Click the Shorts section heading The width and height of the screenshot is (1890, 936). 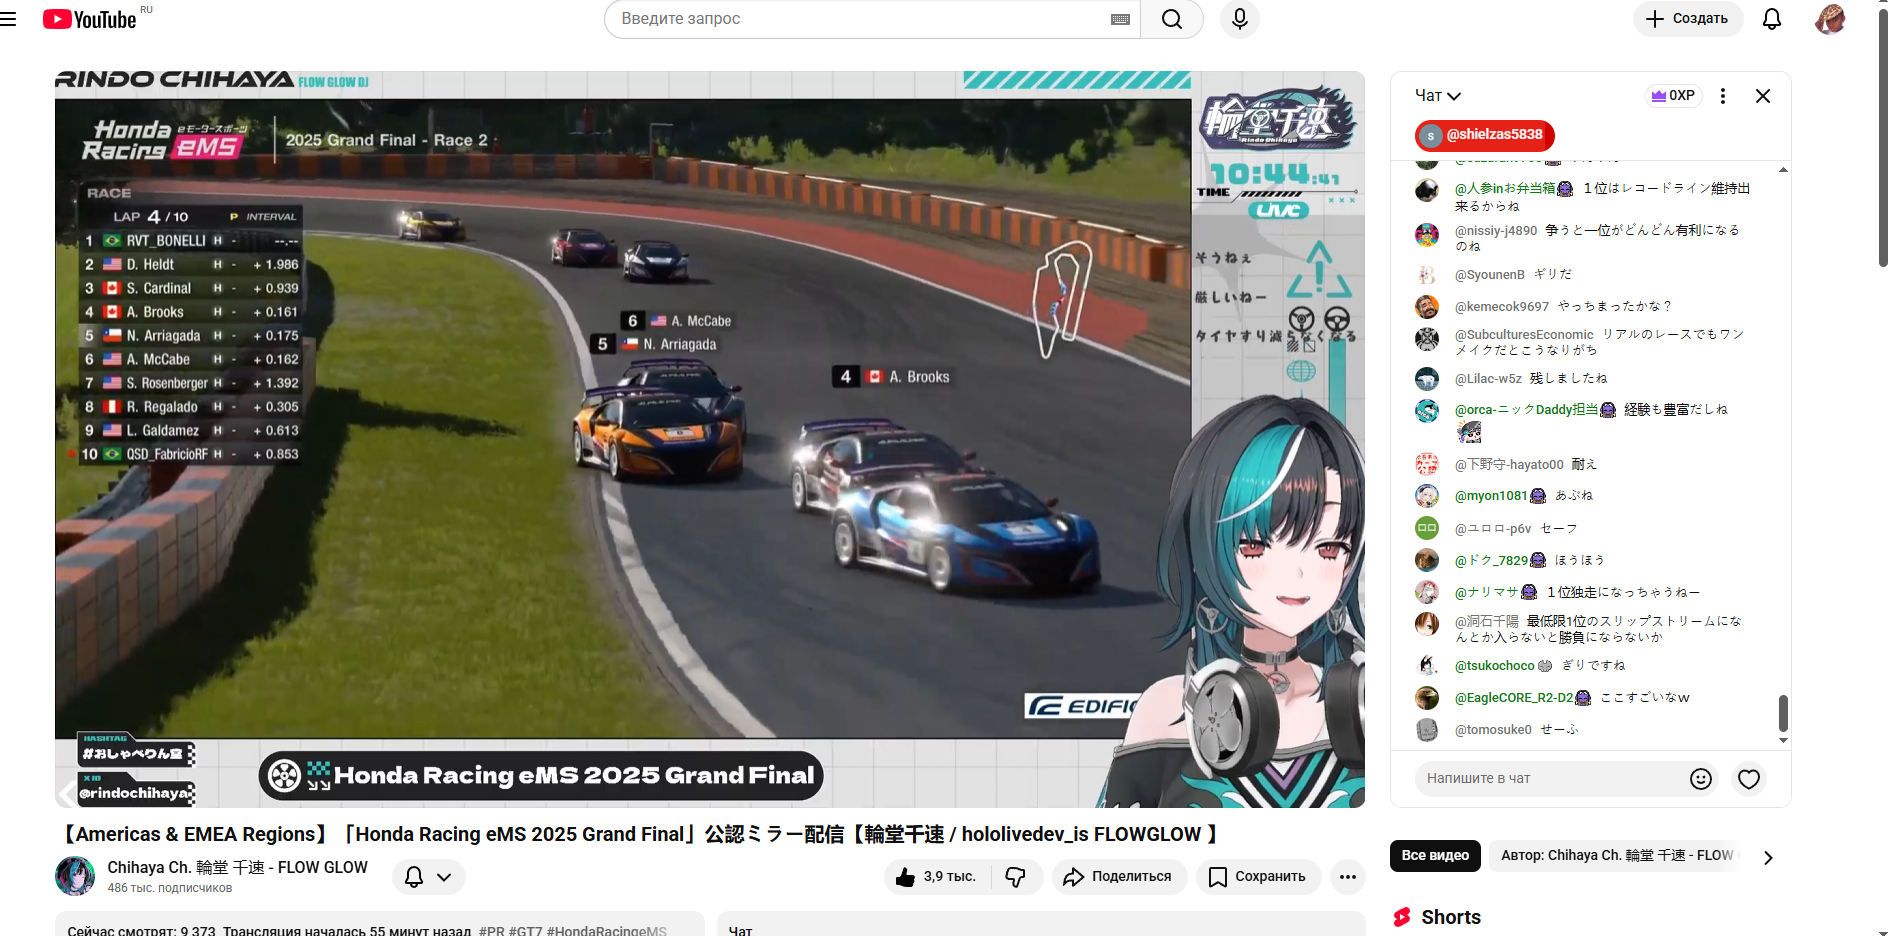(x=1451, y=917)
